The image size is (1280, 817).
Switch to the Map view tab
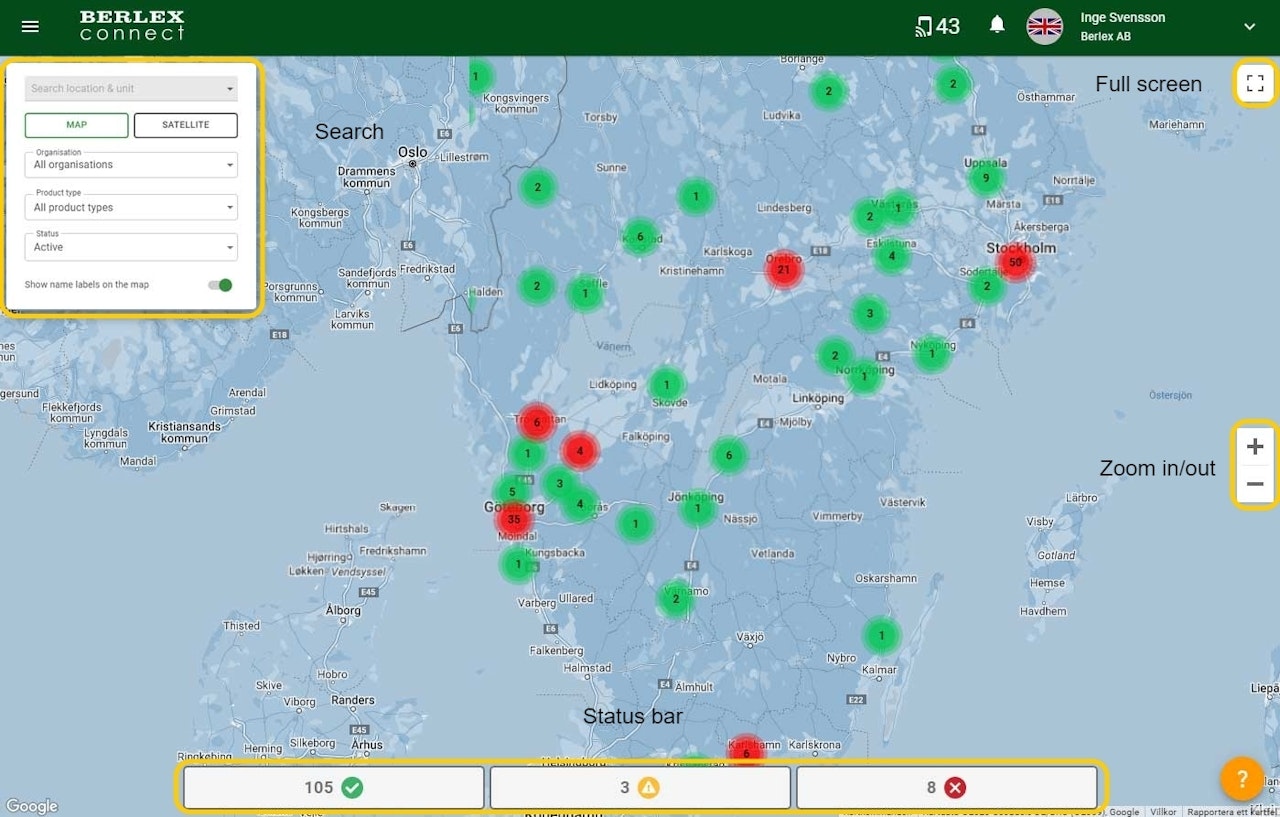[77, 125]
